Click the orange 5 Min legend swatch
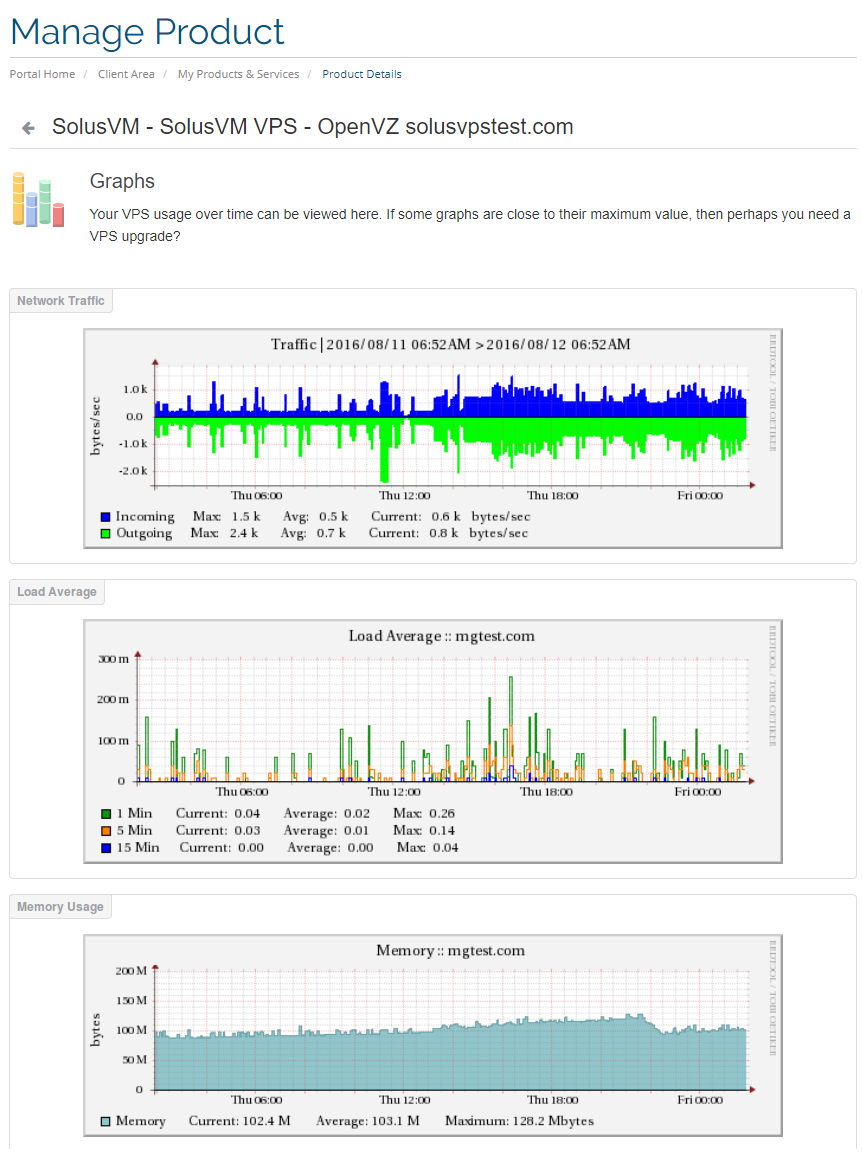The width and height of the screenshot is (862, 1152). click(106, 831)
